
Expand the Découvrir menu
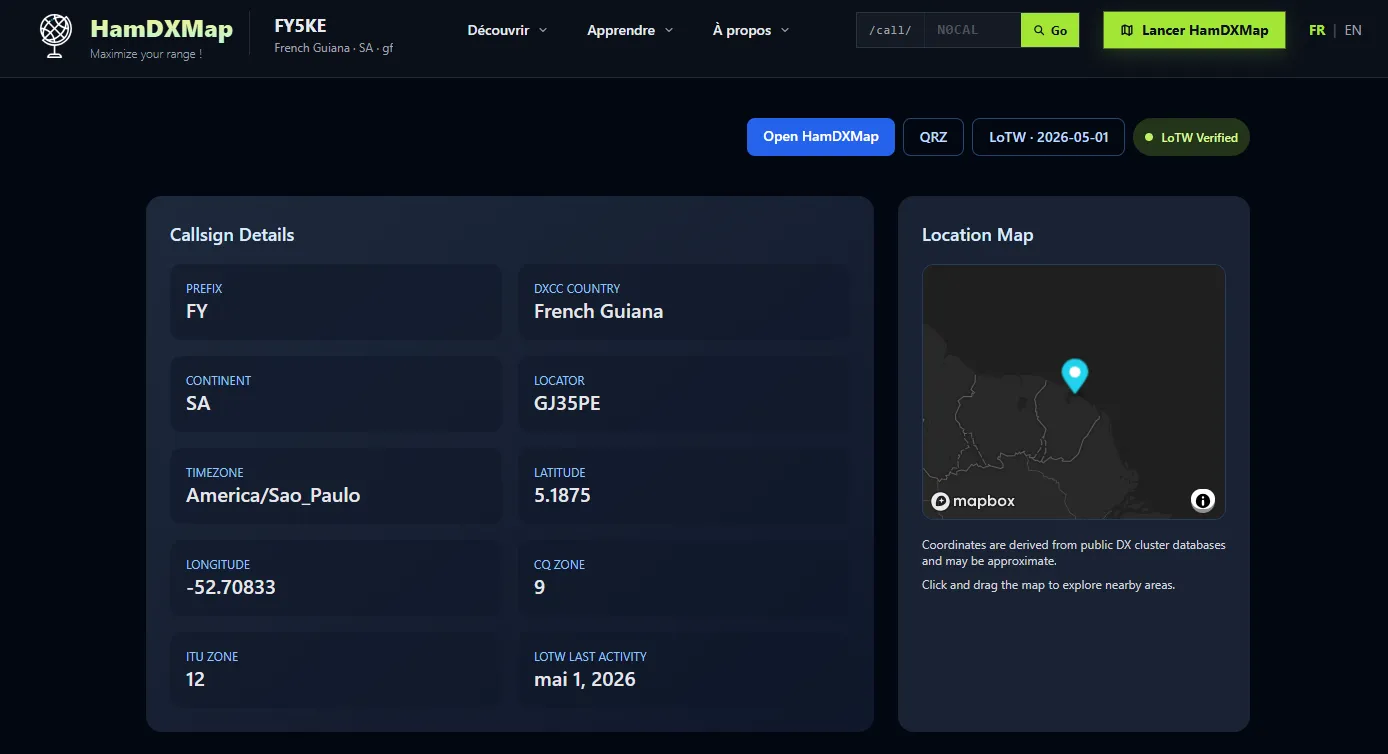(x=507, y=30)
